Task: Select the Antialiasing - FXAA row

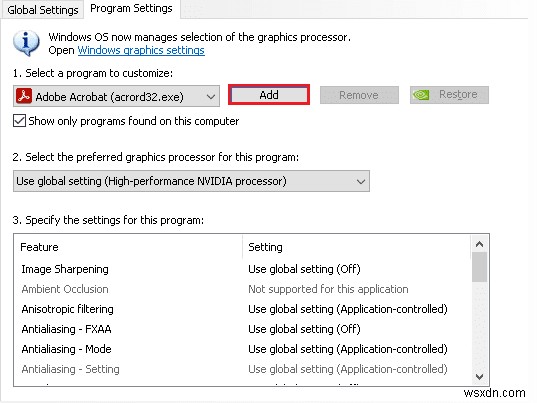Action: 242,329
